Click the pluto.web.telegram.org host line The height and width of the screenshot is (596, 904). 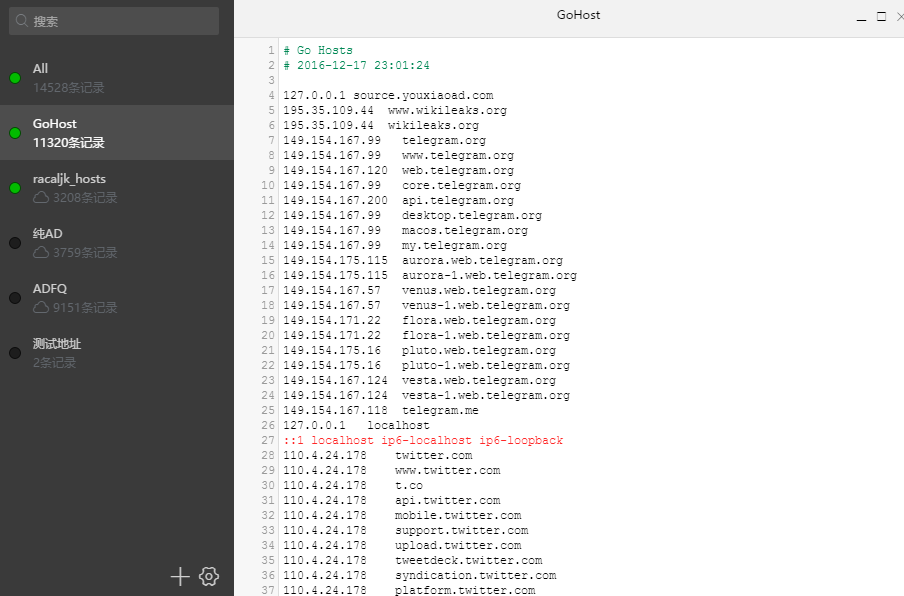(x=420, y=350)
